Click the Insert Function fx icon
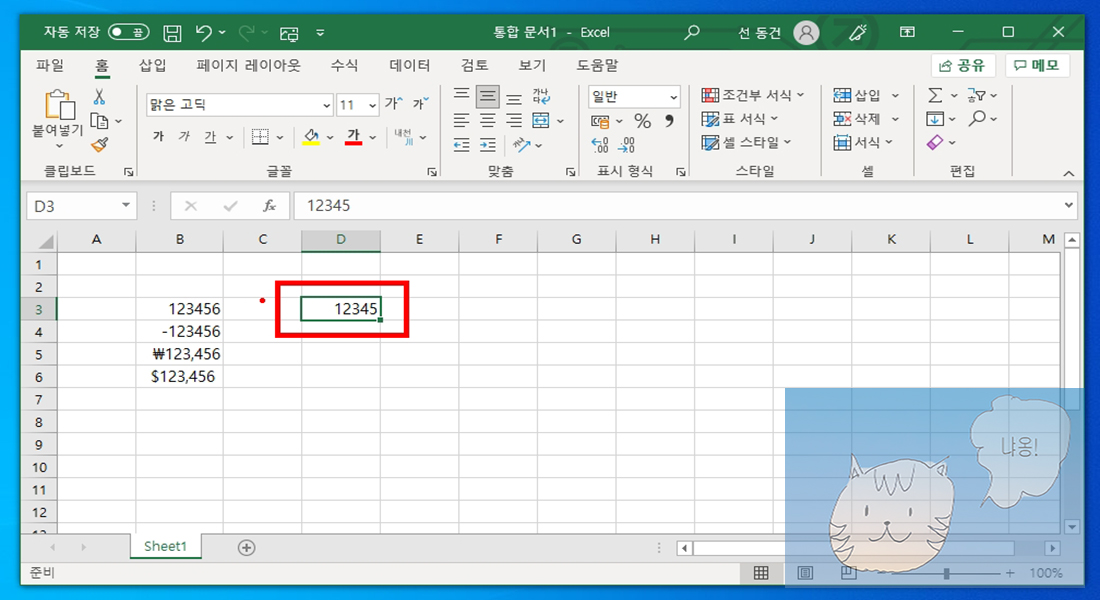The width and height of the screenshot is (1100, 600). (x=269, y=206)
